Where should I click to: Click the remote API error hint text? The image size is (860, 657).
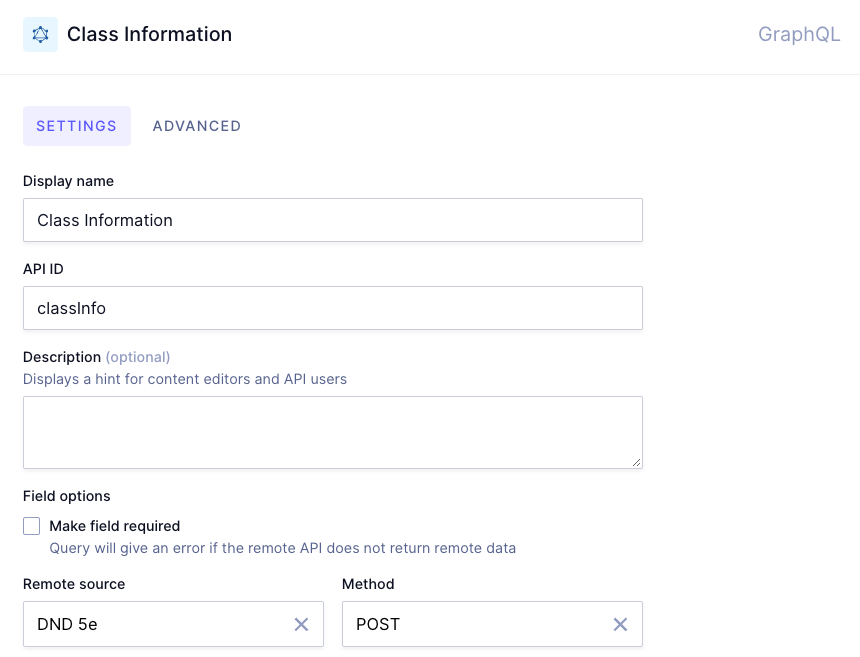[x=282, y=548]
